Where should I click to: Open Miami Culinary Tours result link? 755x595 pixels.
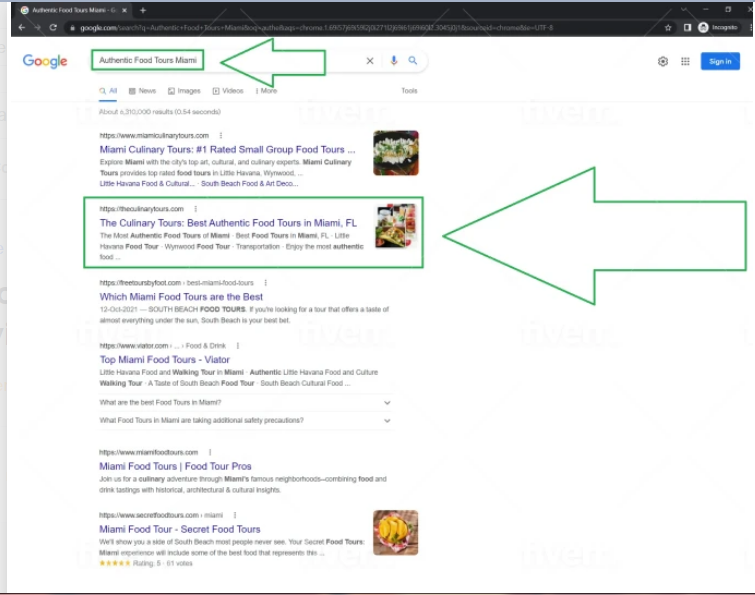click(227, 150)
